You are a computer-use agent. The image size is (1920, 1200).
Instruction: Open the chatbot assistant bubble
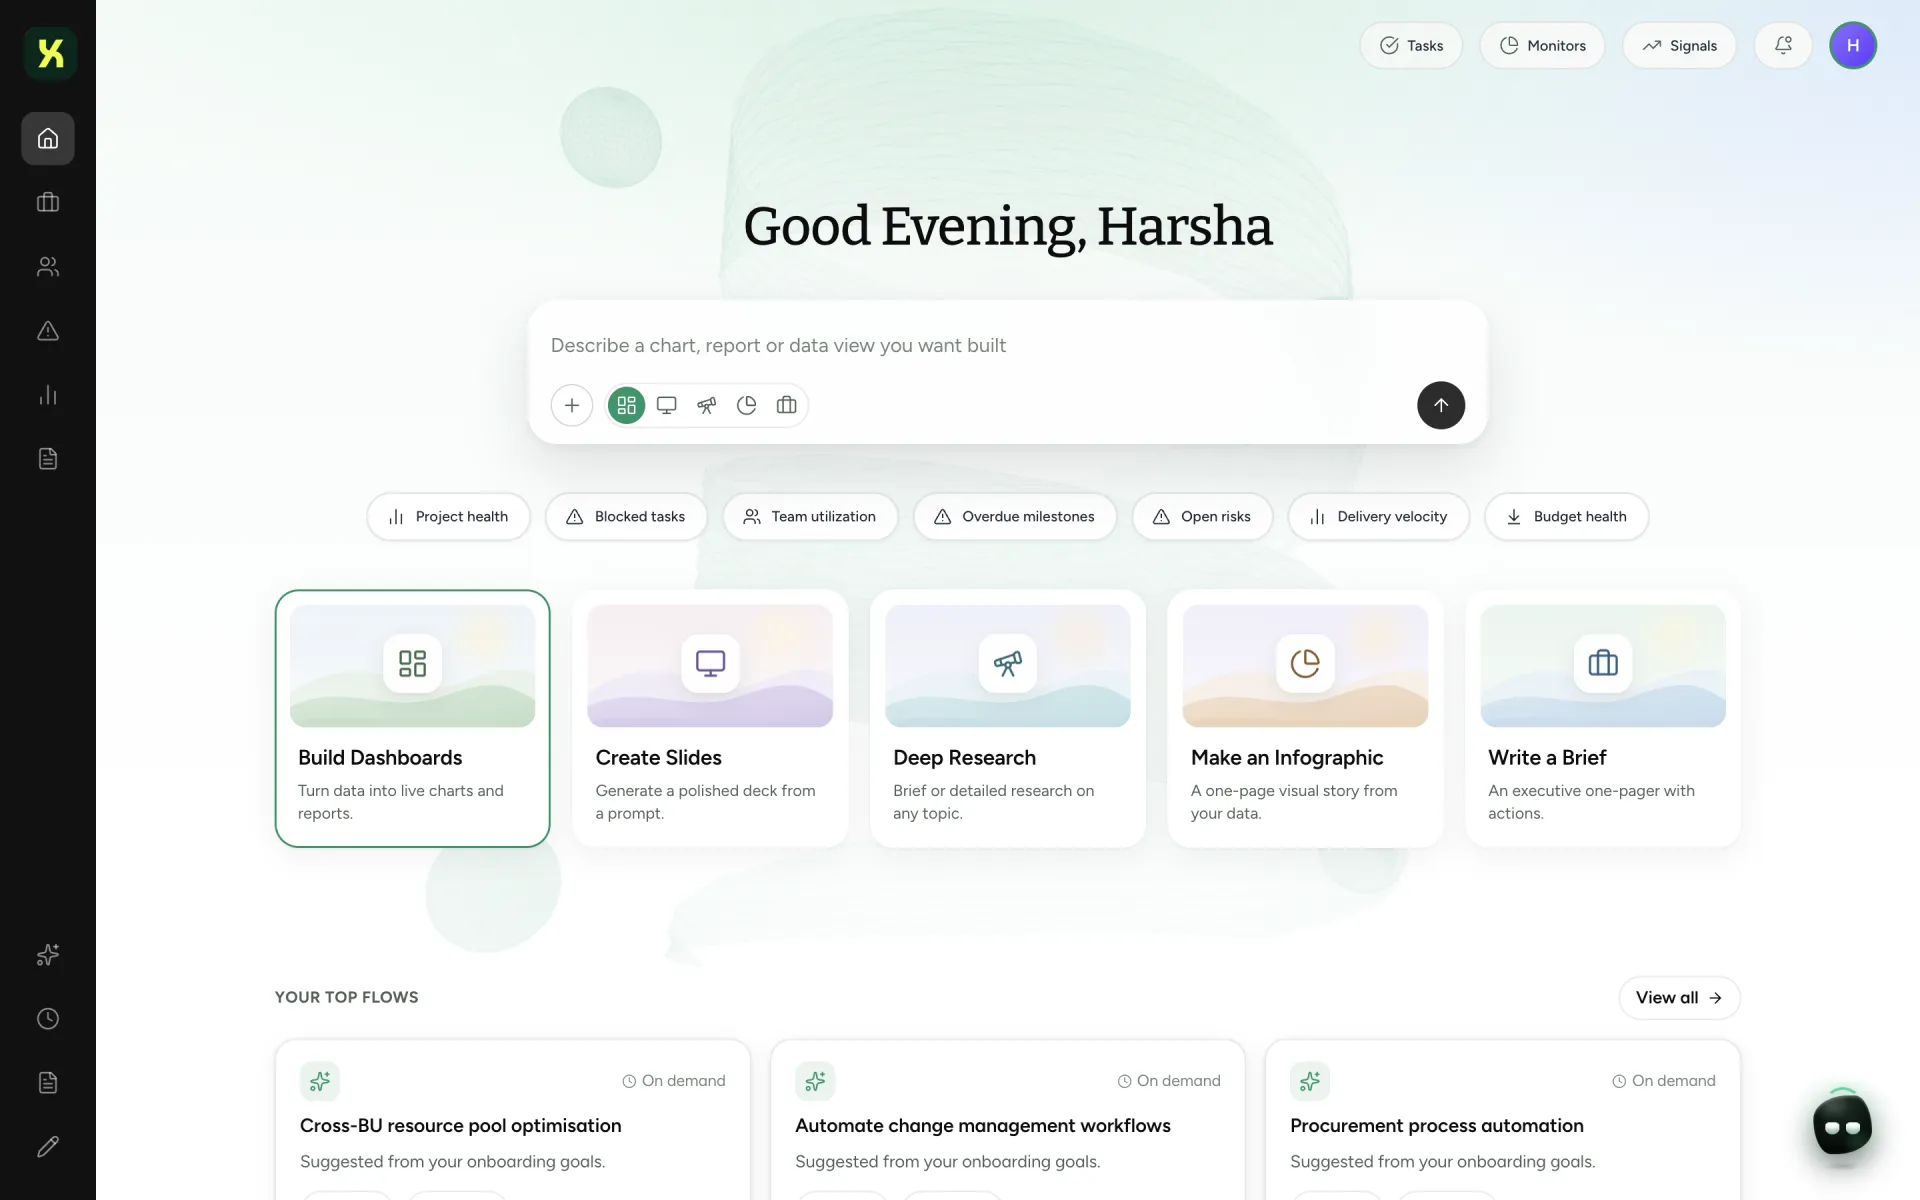click(x=1842, y=1126)
